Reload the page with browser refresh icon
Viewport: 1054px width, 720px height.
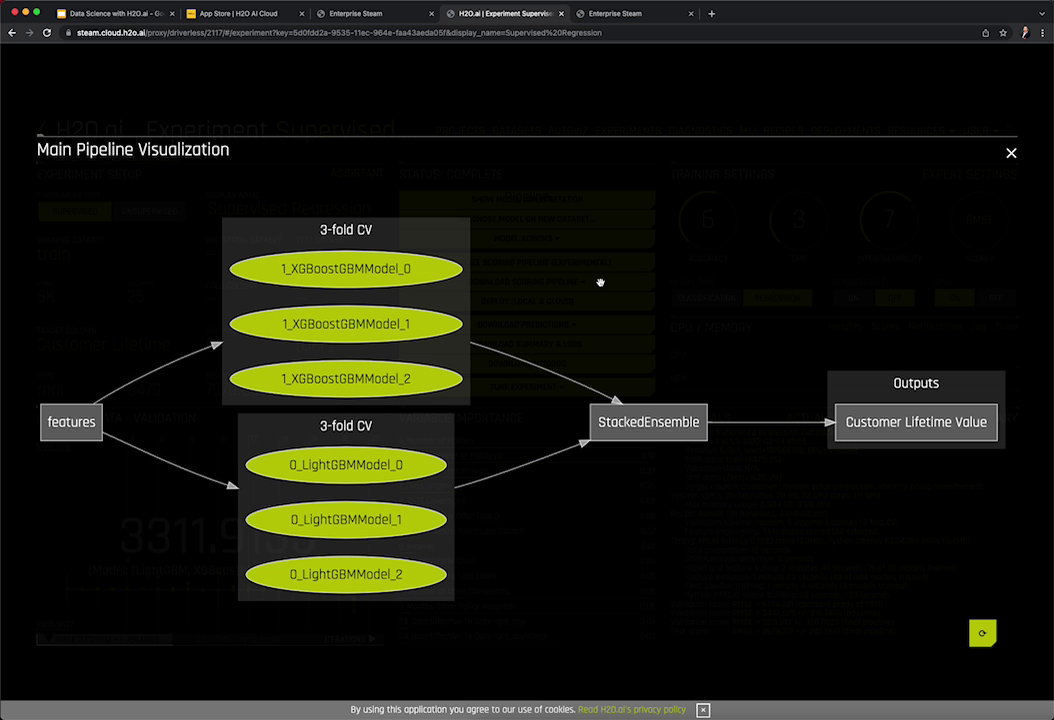pos(47,33)
